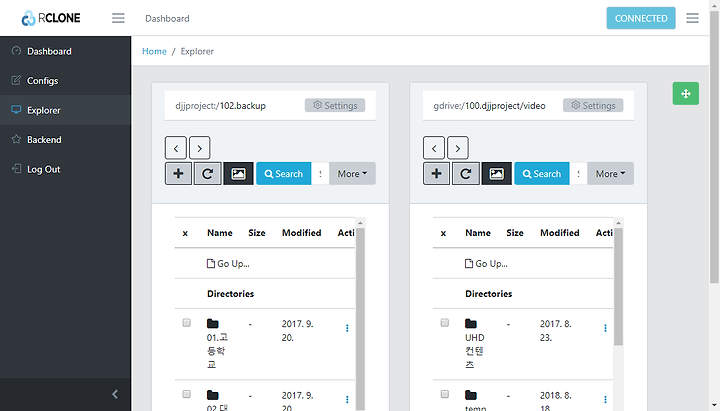Image resolution: width=720 pixels, height=411 pixels.
Task: Click the RCLONE logo
Action: coord(51,18)
